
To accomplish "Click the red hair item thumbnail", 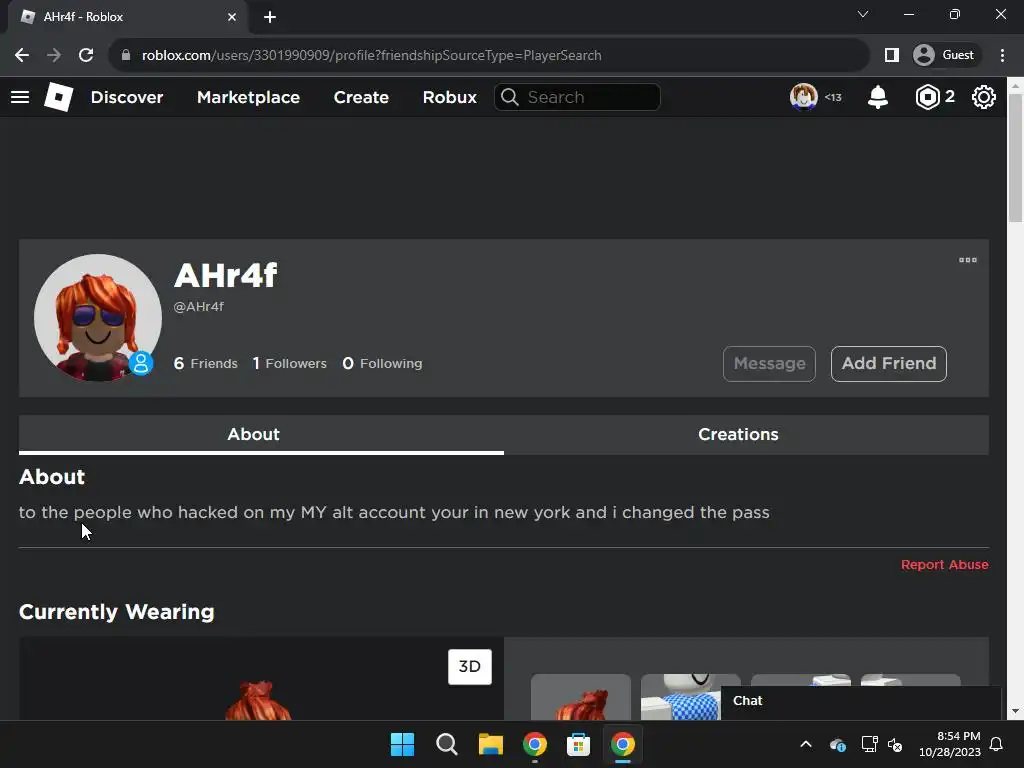I will (581, 697).
